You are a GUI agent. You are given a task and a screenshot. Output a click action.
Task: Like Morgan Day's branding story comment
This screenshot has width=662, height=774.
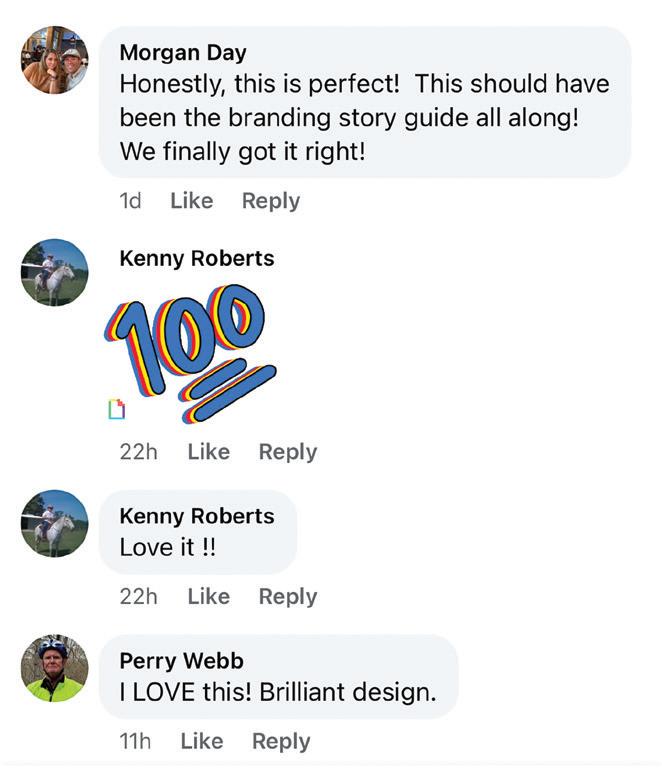(x=191, y=201)
